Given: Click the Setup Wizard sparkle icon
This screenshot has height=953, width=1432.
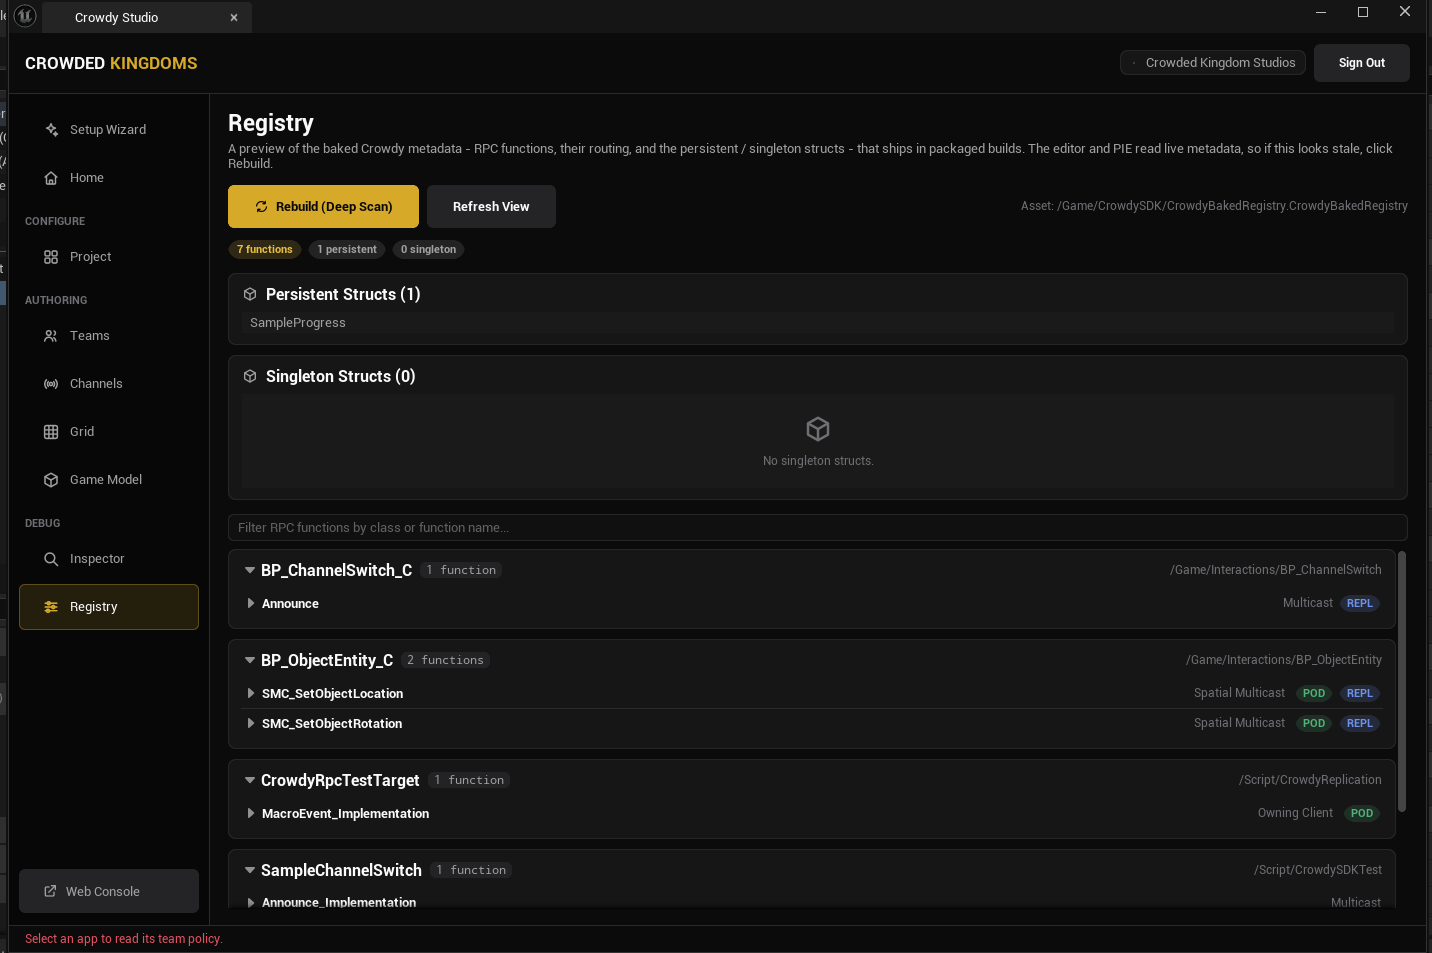Looking at the screenshot, I should 51,130.
